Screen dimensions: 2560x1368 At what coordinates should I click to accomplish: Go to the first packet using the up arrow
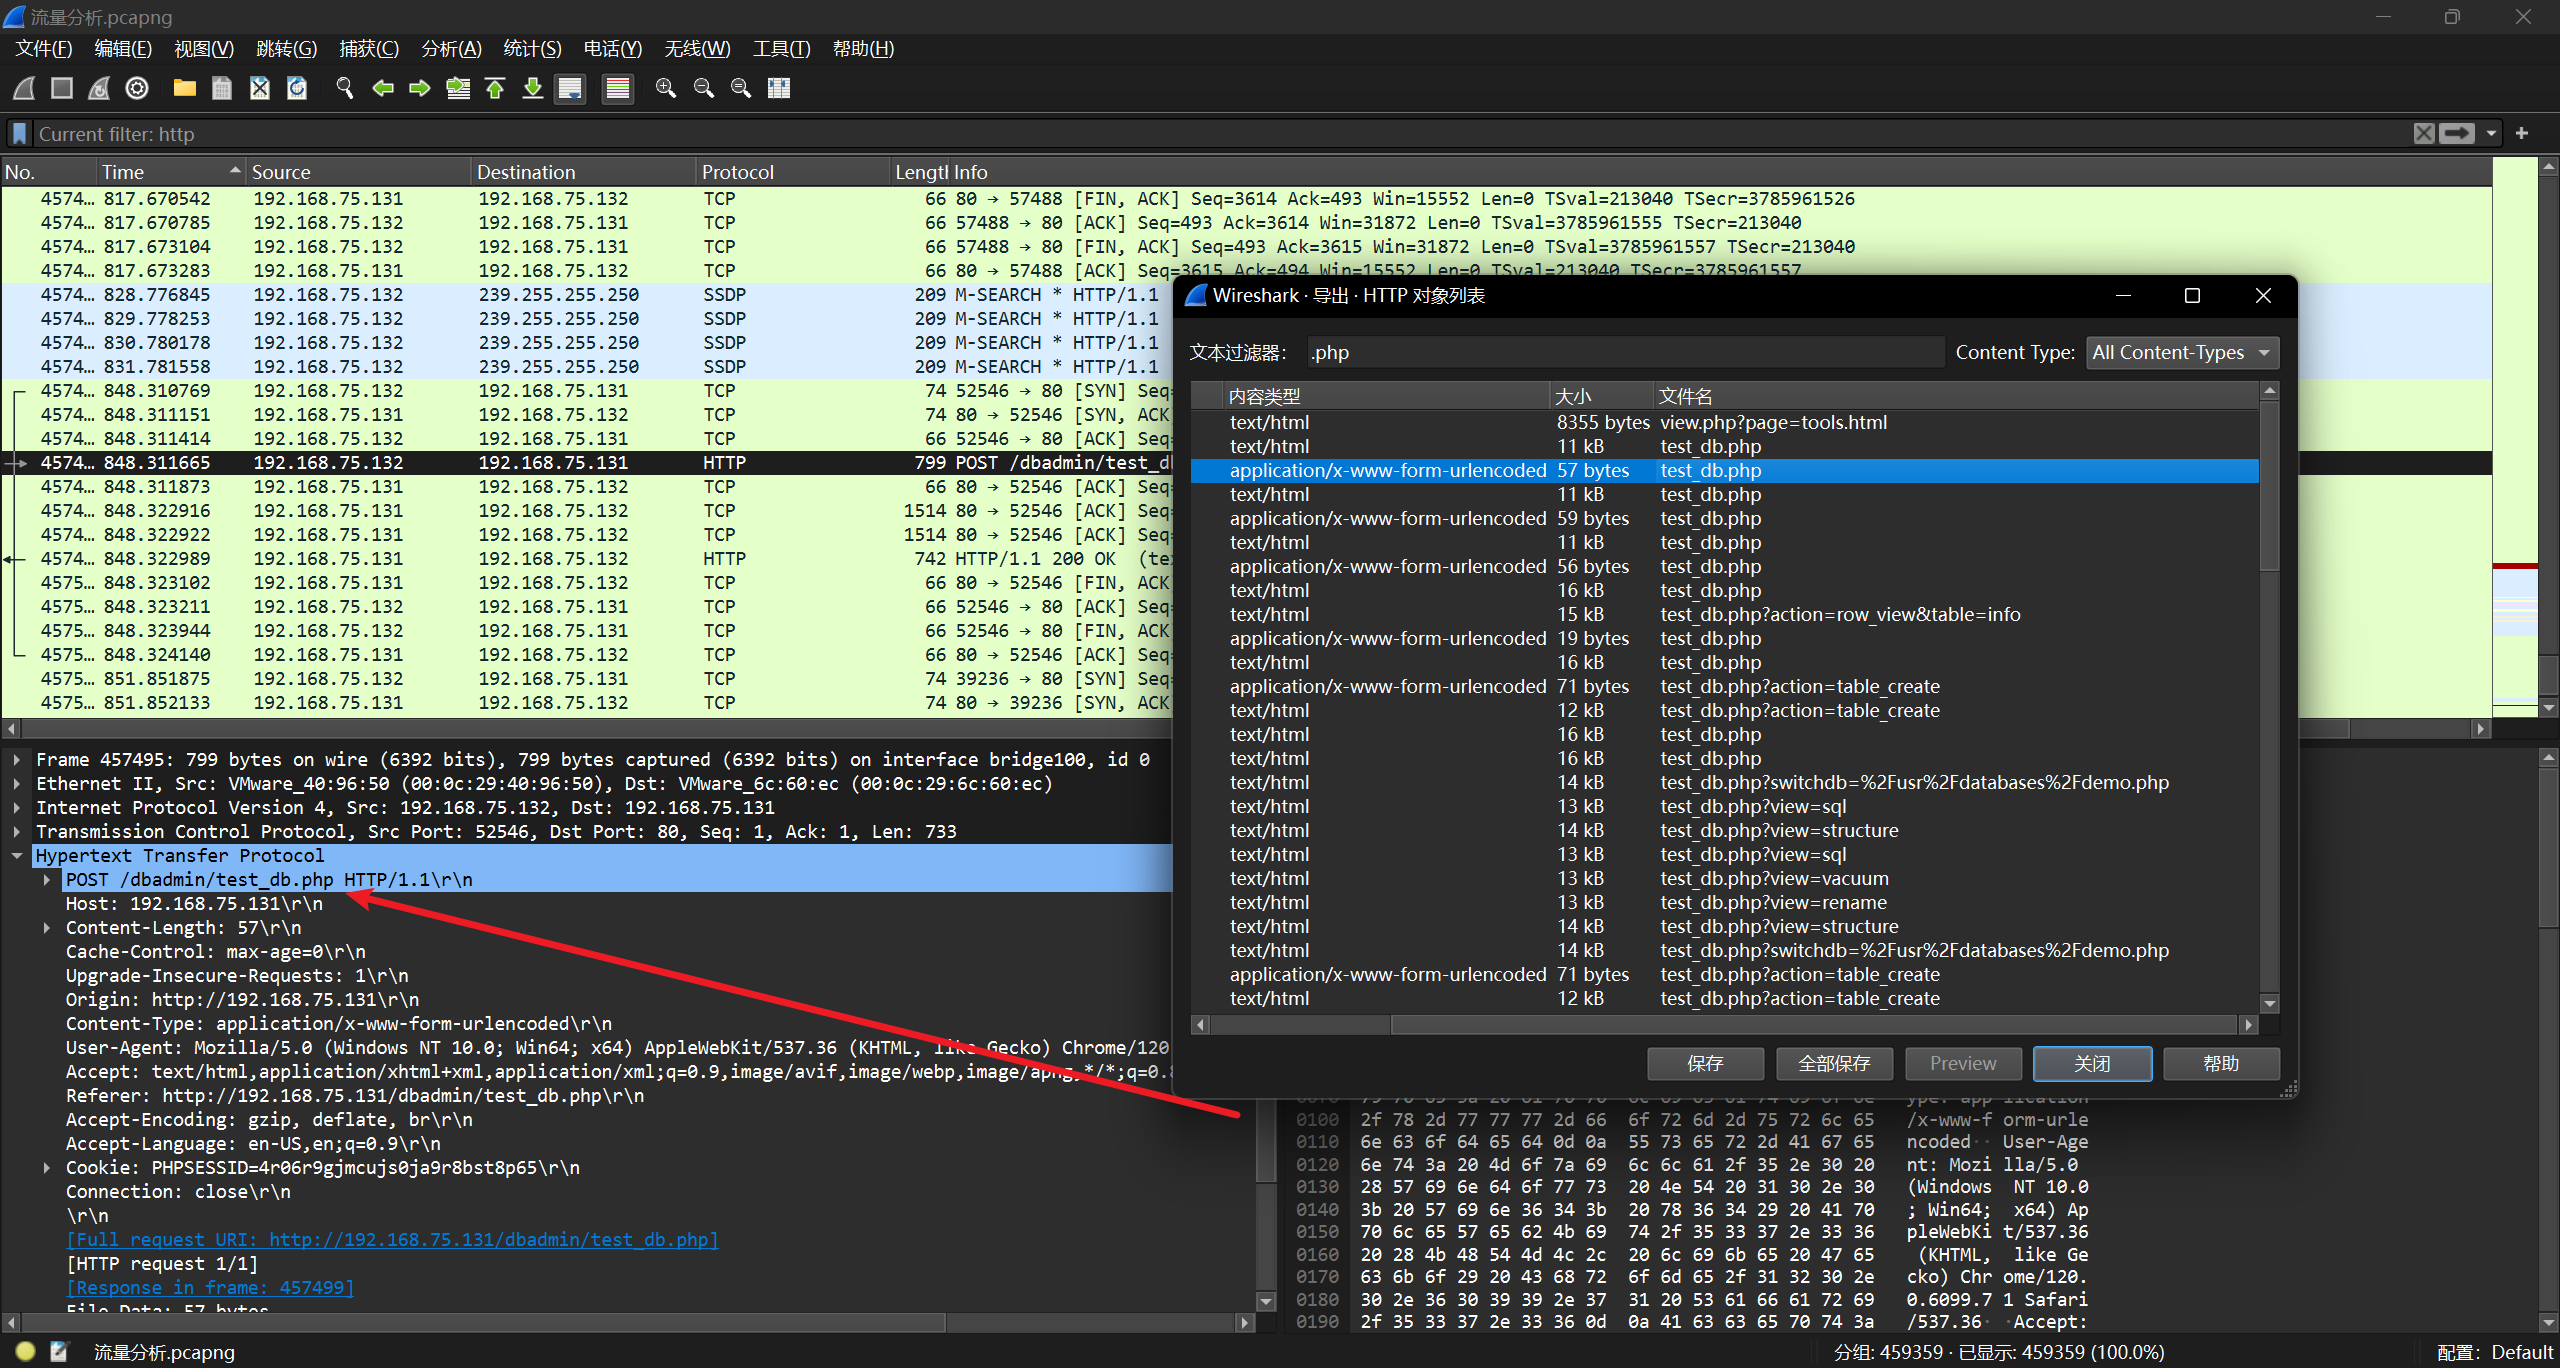click(x=495, y=89)
